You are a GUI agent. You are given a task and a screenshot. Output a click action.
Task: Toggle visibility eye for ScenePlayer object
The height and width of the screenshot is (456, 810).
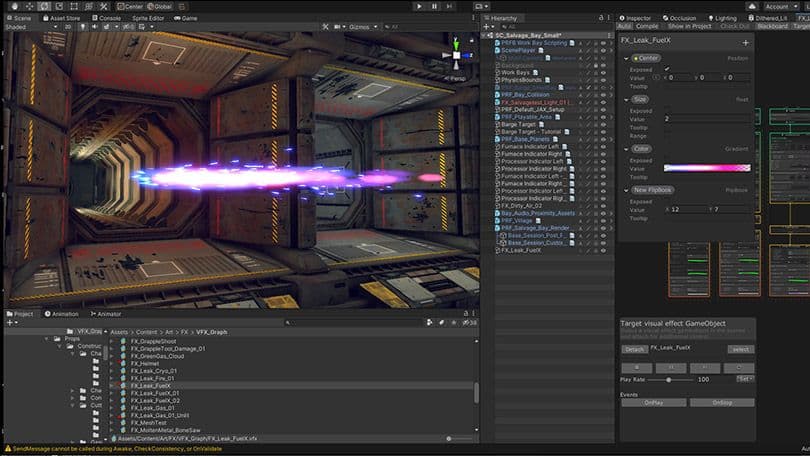pyautogui.click(x=602, y=51)
